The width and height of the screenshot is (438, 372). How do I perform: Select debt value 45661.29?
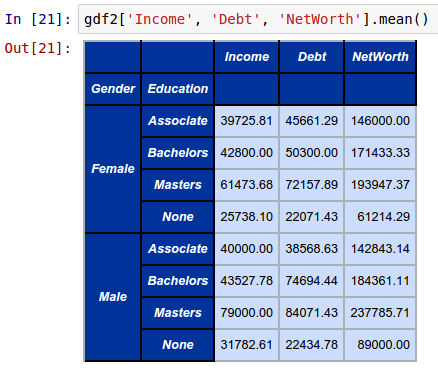[x=312, y=121]
